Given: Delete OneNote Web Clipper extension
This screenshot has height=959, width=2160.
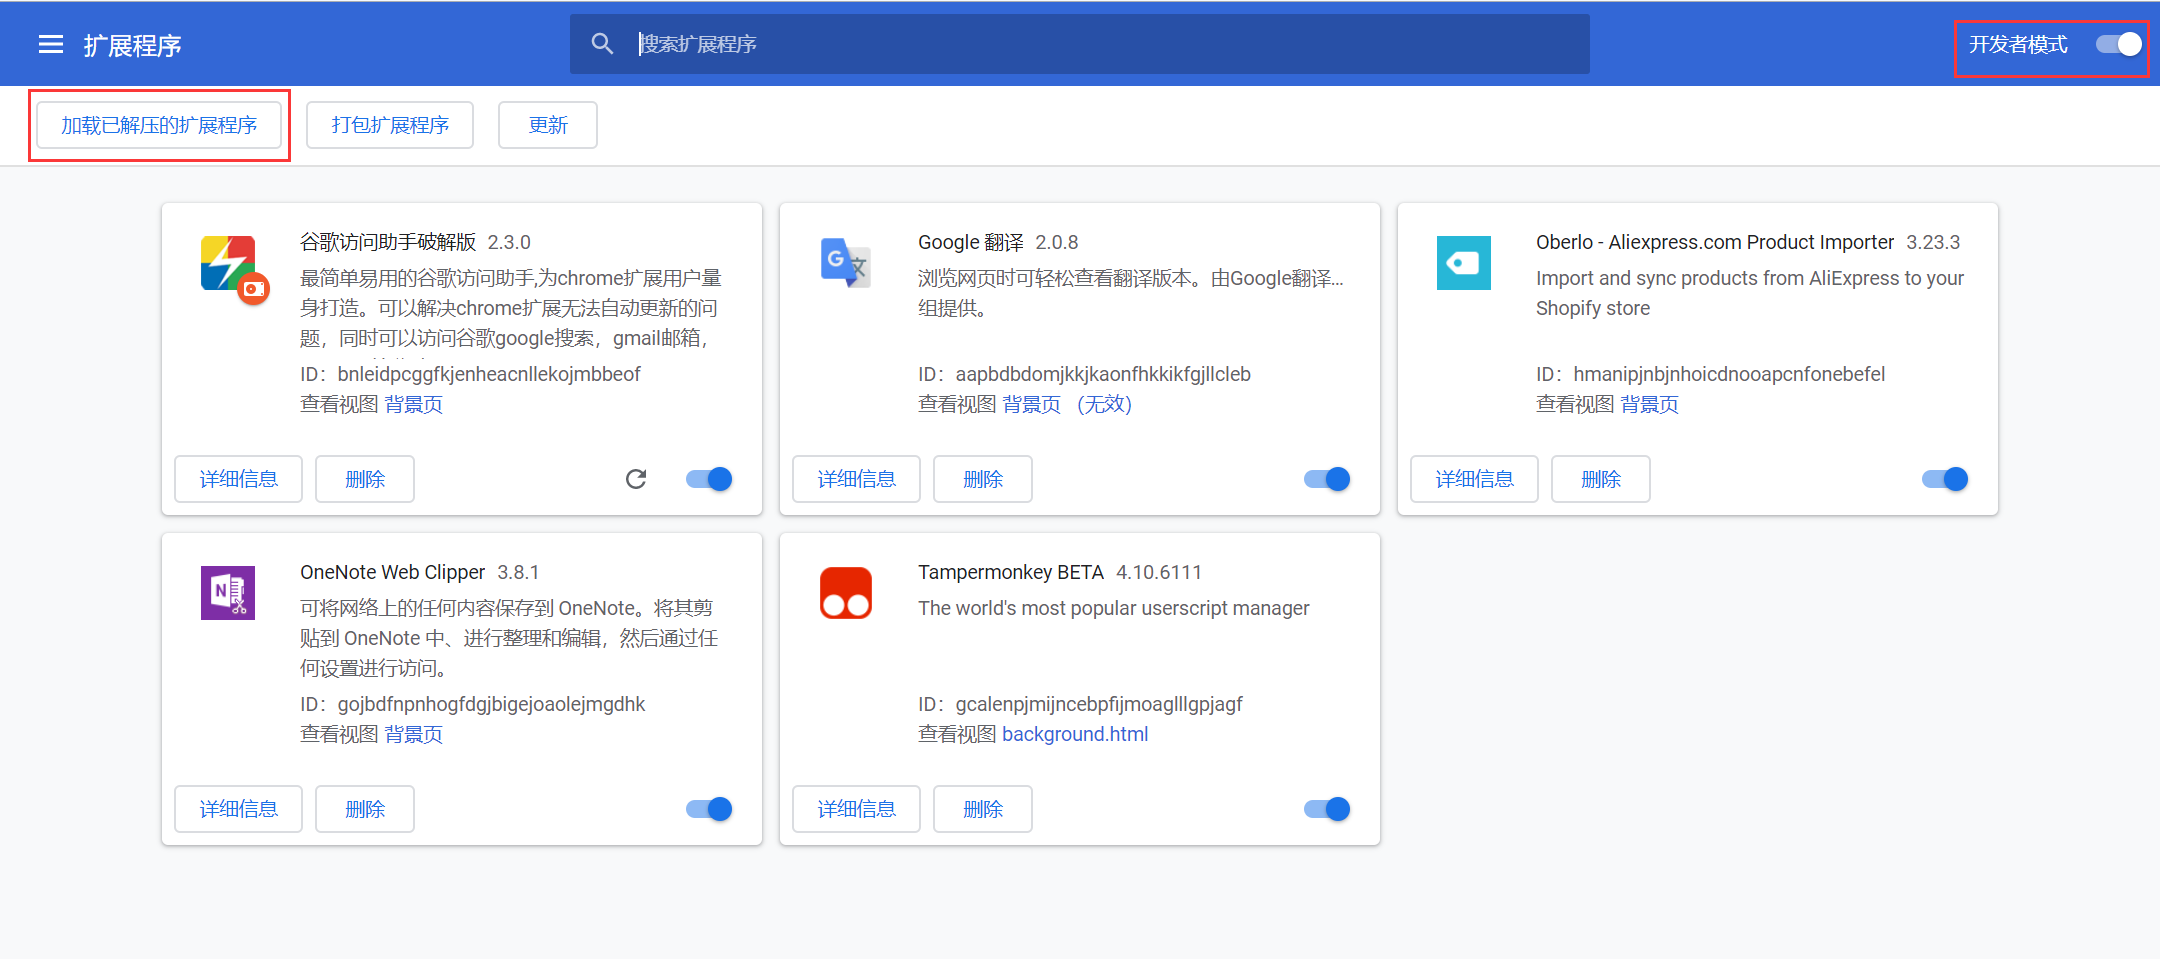Looking at the screenshot, I should [x=365, y=809].
